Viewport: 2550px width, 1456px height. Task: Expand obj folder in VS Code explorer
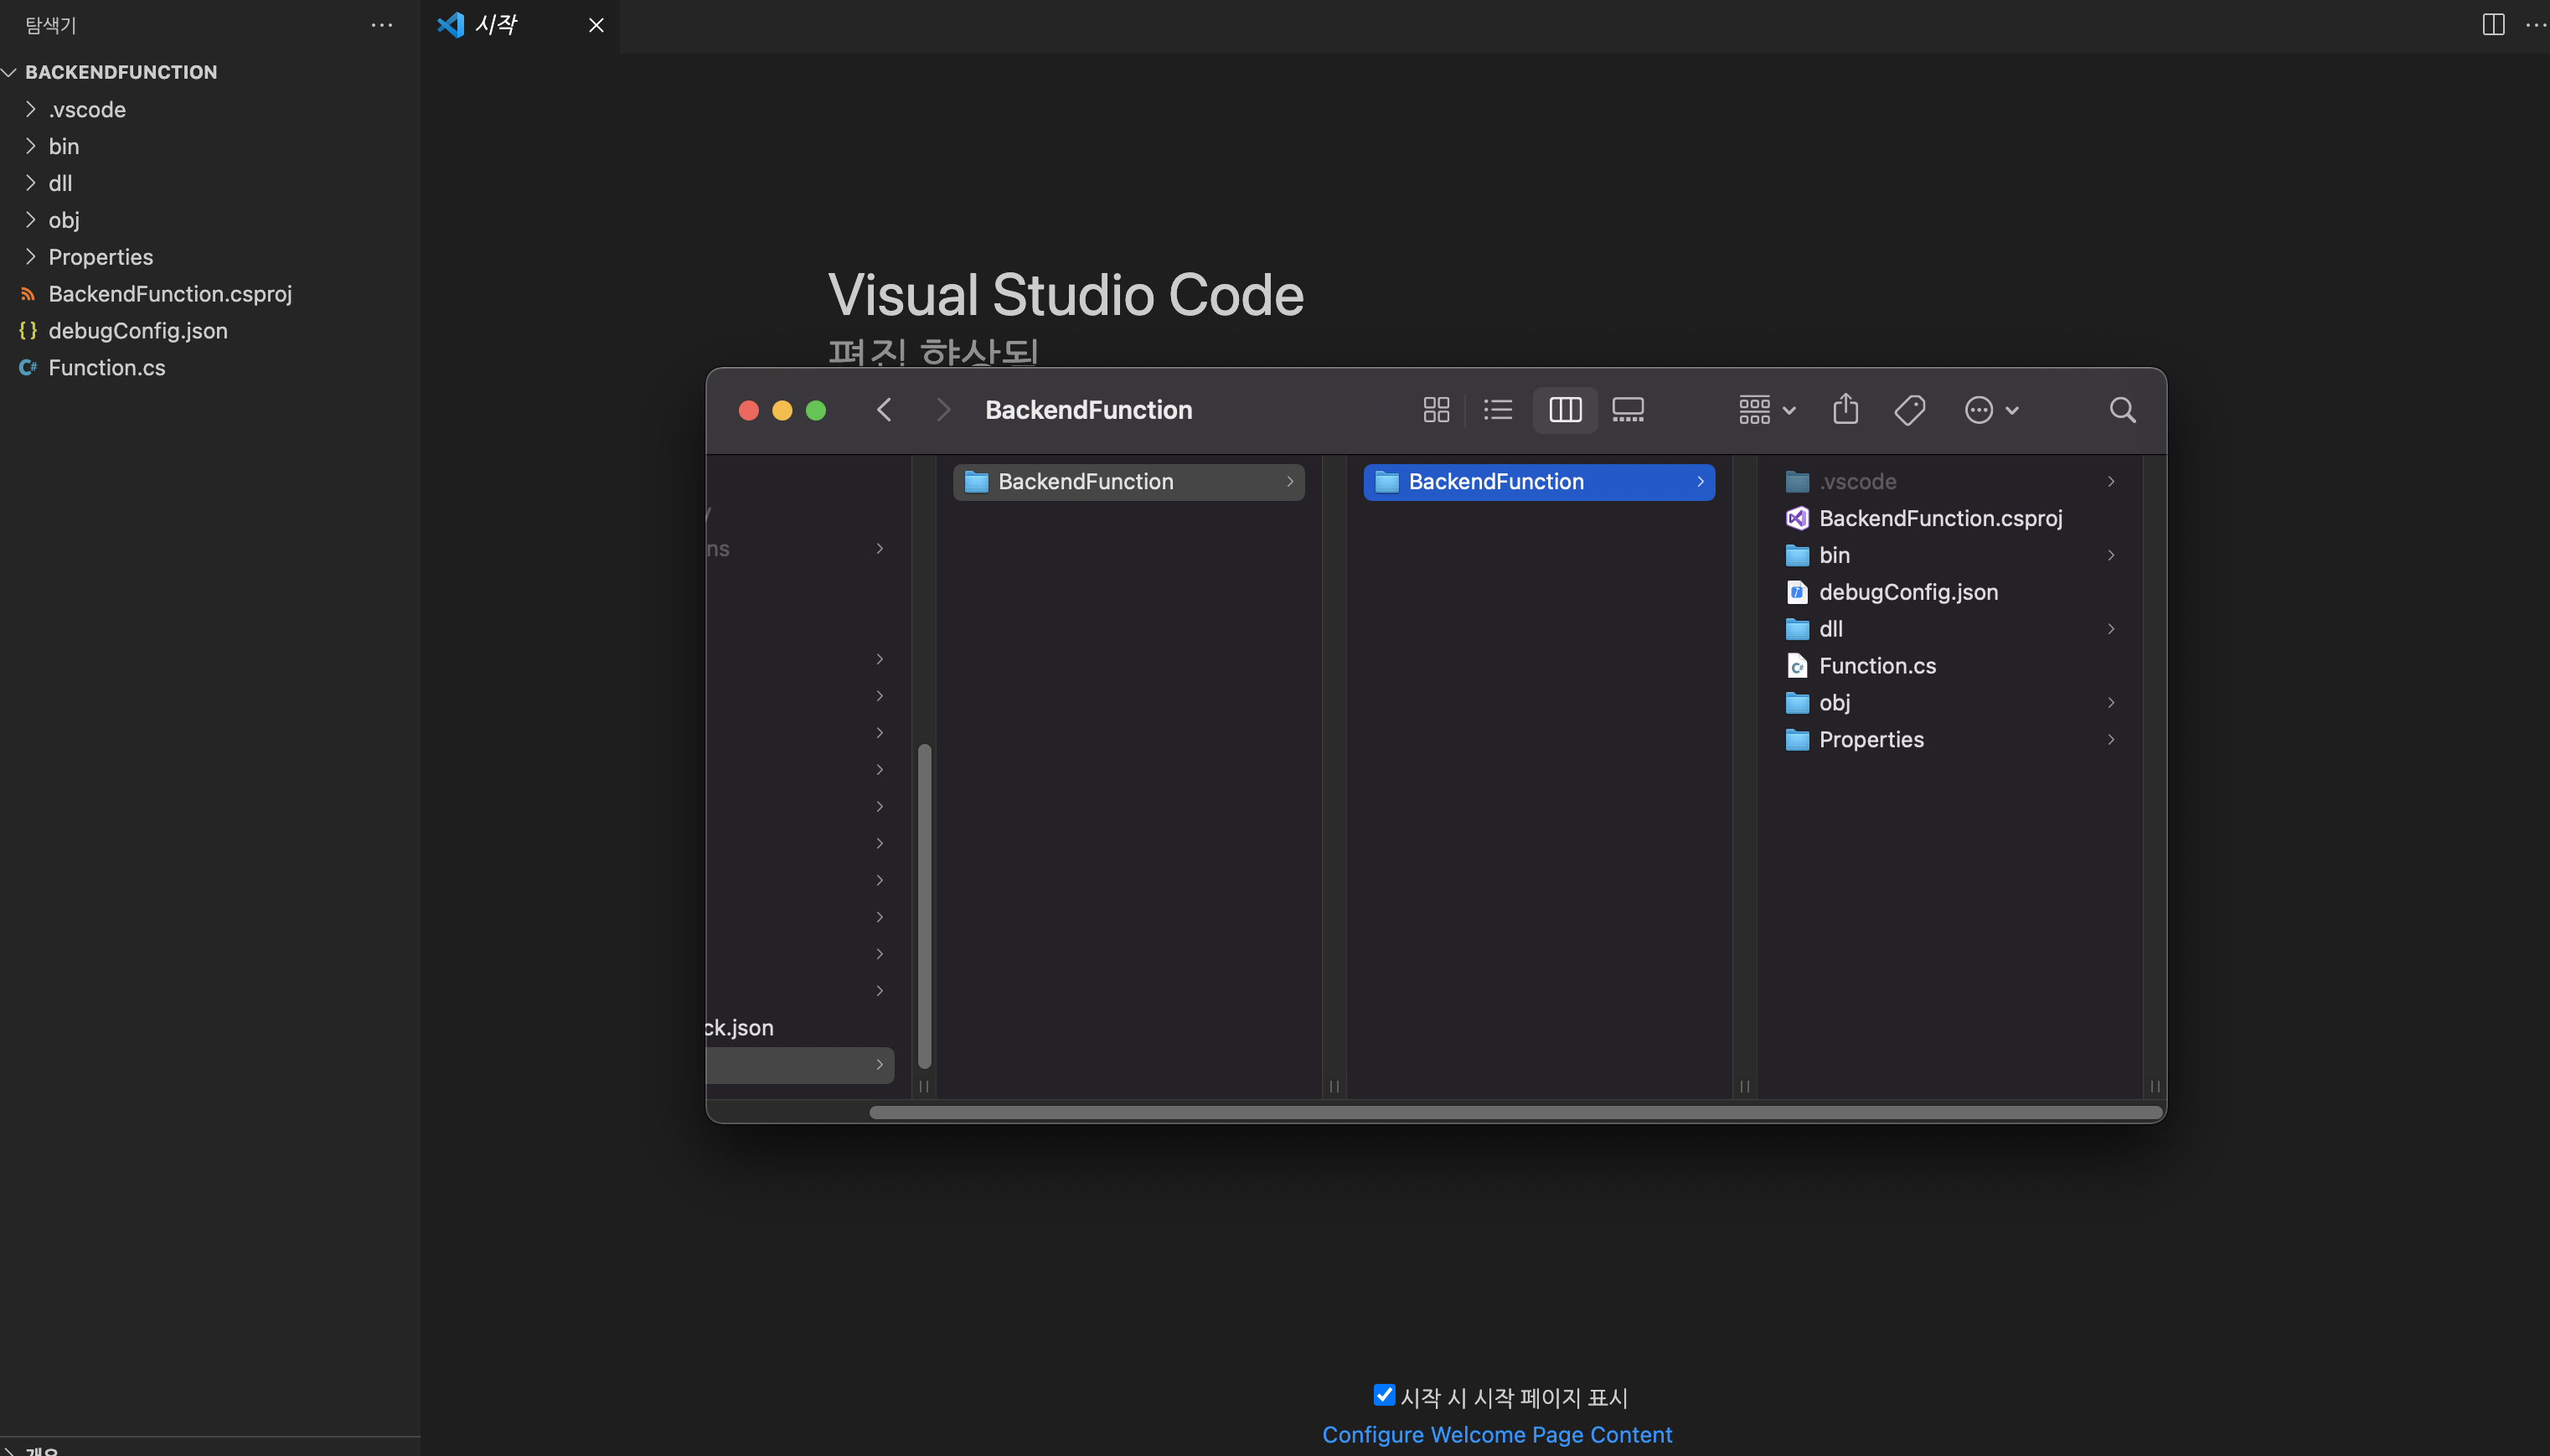(x=210, y=220)
